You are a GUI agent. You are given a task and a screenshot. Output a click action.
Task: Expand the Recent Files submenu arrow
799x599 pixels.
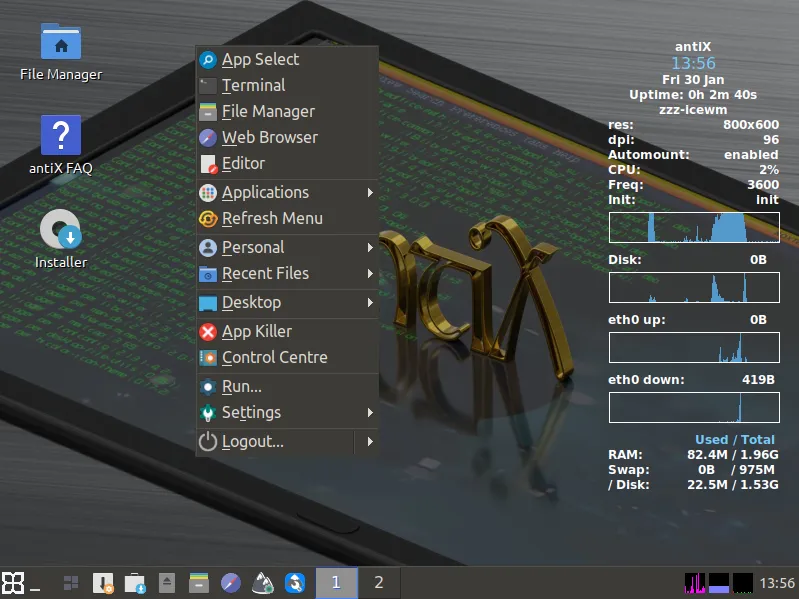pyautogui.click(x=370, y=274)
